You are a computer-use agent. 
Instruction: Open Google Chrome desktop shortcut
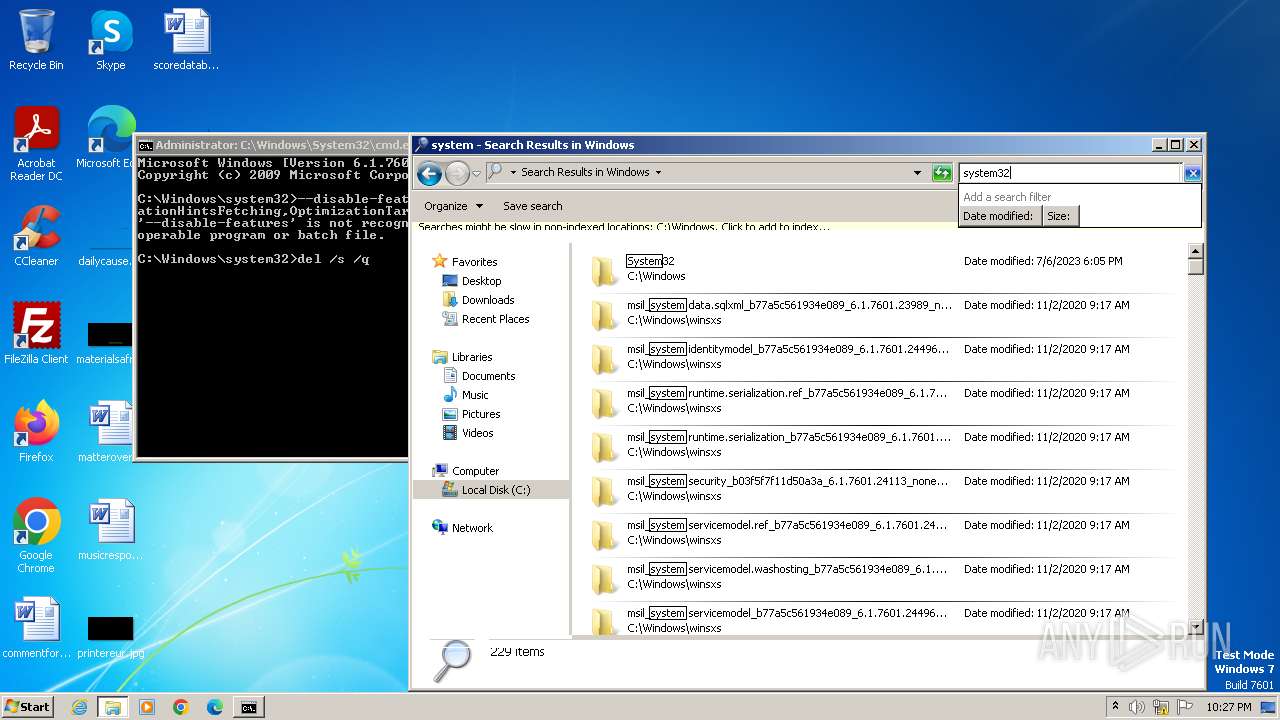coord(36,536)
